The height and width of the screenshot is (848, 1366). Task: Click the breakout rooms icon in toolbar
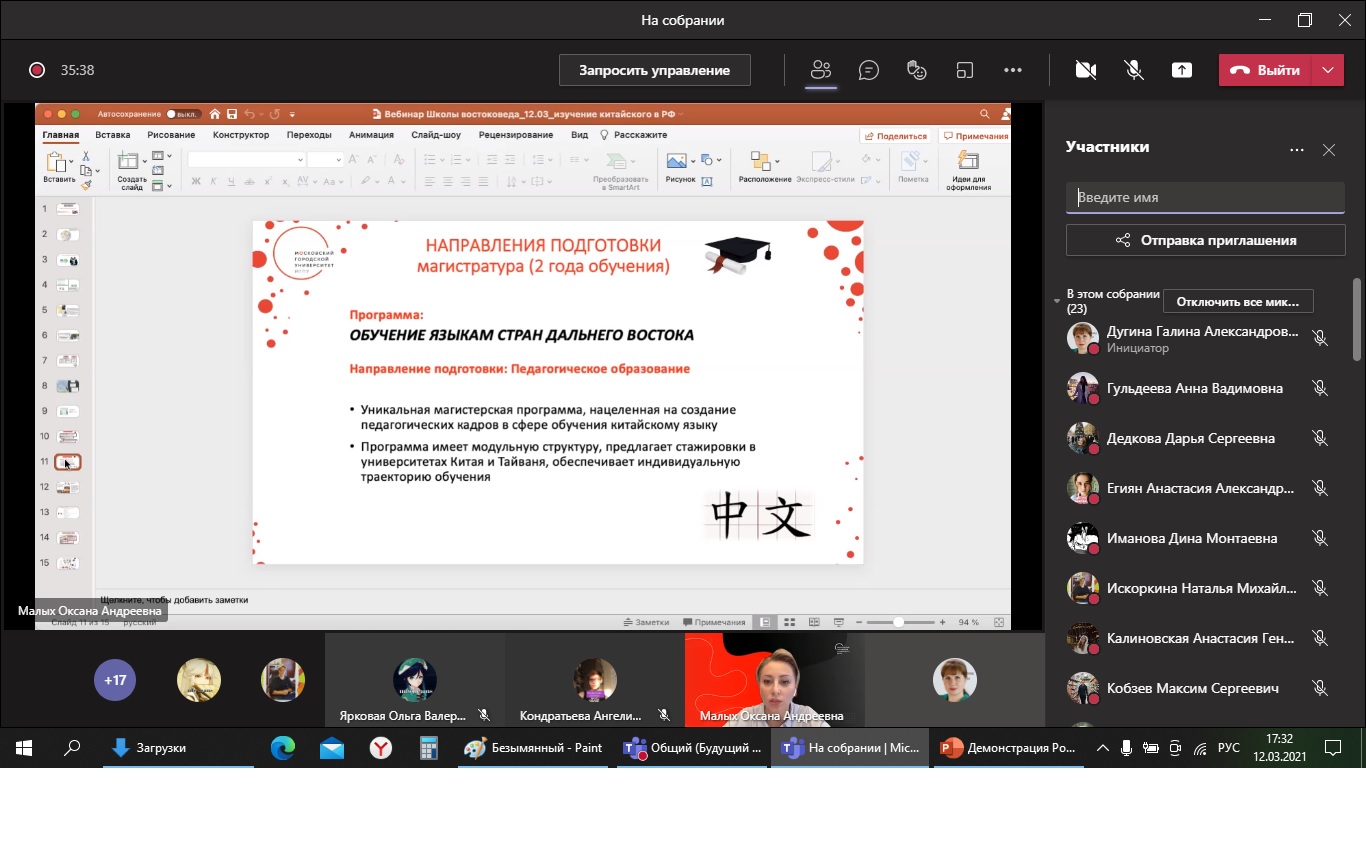[x=964, y=70]
